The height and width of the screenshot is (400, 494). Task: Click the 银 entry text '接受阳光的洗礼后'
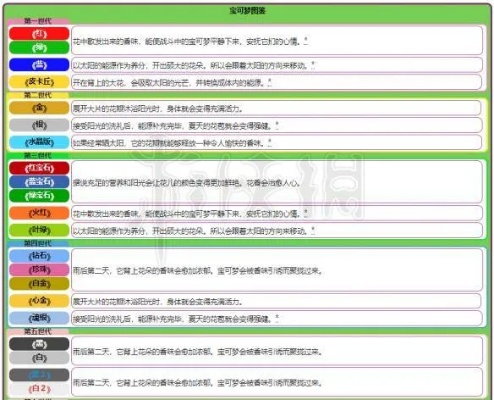[102, 126]
